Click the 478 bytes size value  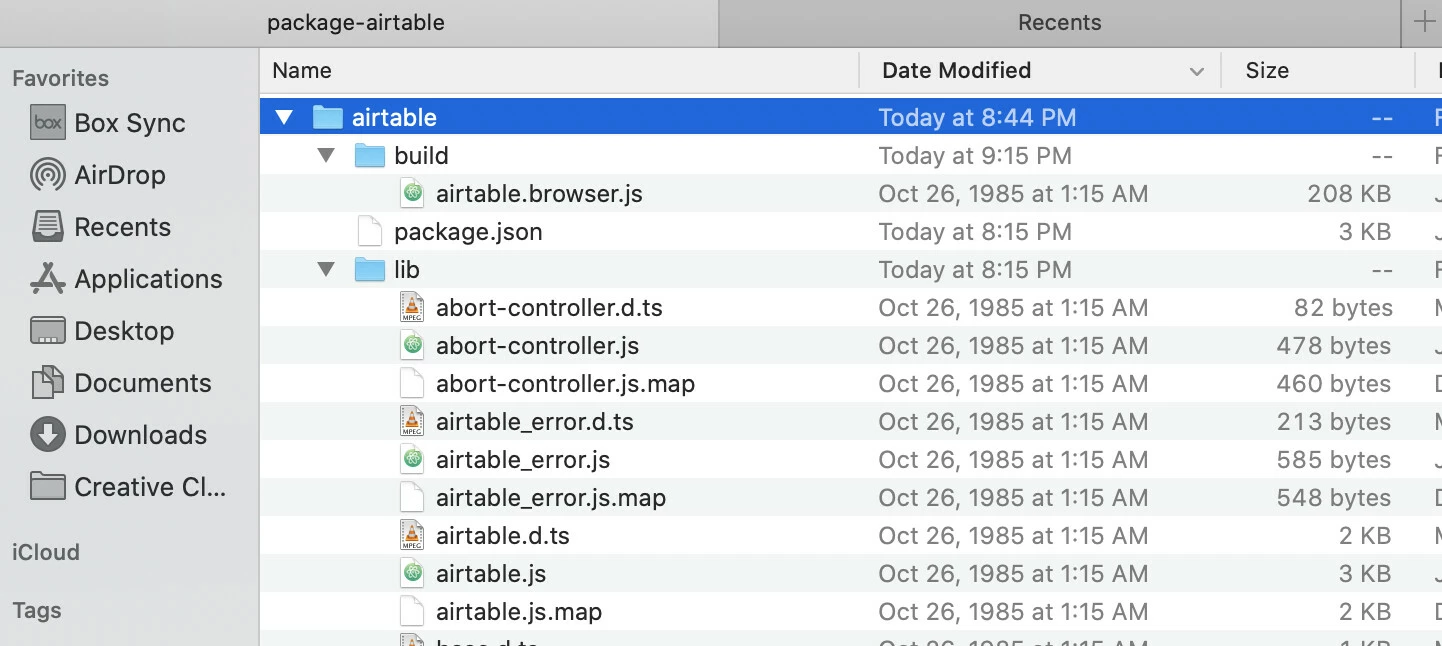coord(1334,346)
